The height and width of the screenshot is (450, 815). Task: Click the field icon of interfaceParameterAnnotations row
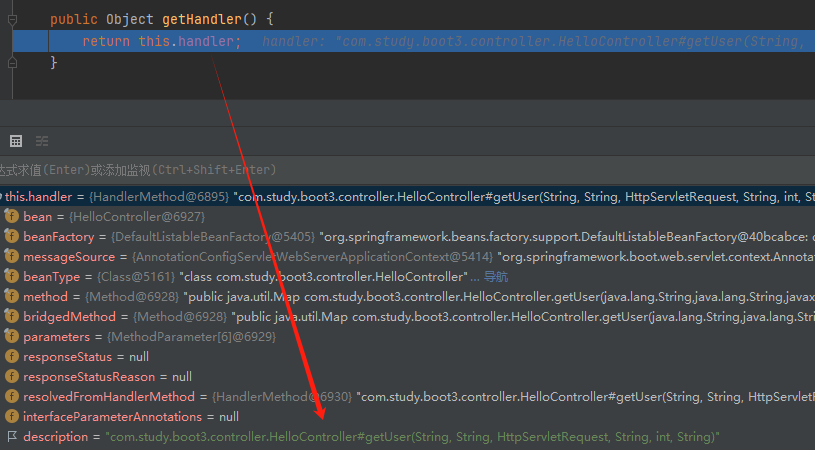pyautogui.click(x=11, y=417)
